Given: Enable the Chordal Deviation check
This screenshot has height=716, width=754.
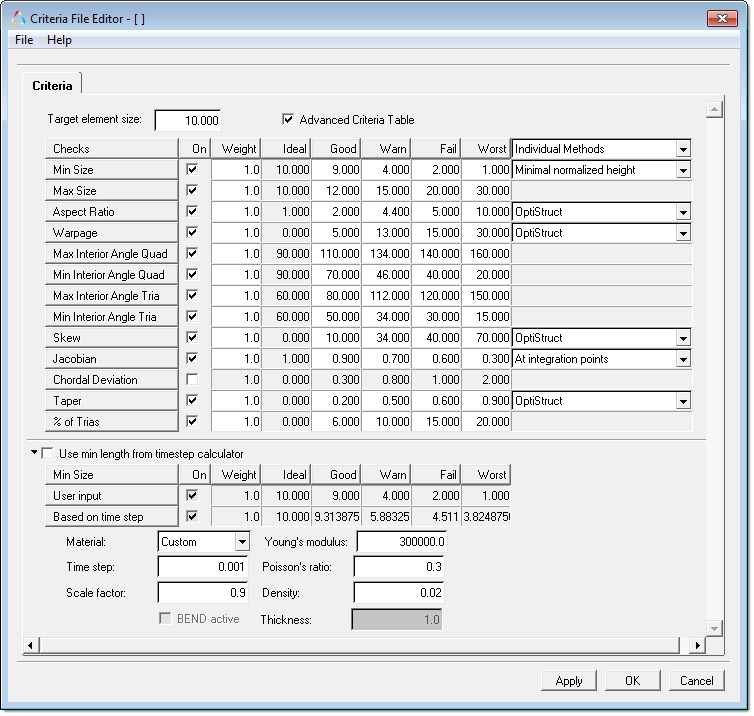Looking at the screenshot, I should pyautogui.click(x=192, y=380).
